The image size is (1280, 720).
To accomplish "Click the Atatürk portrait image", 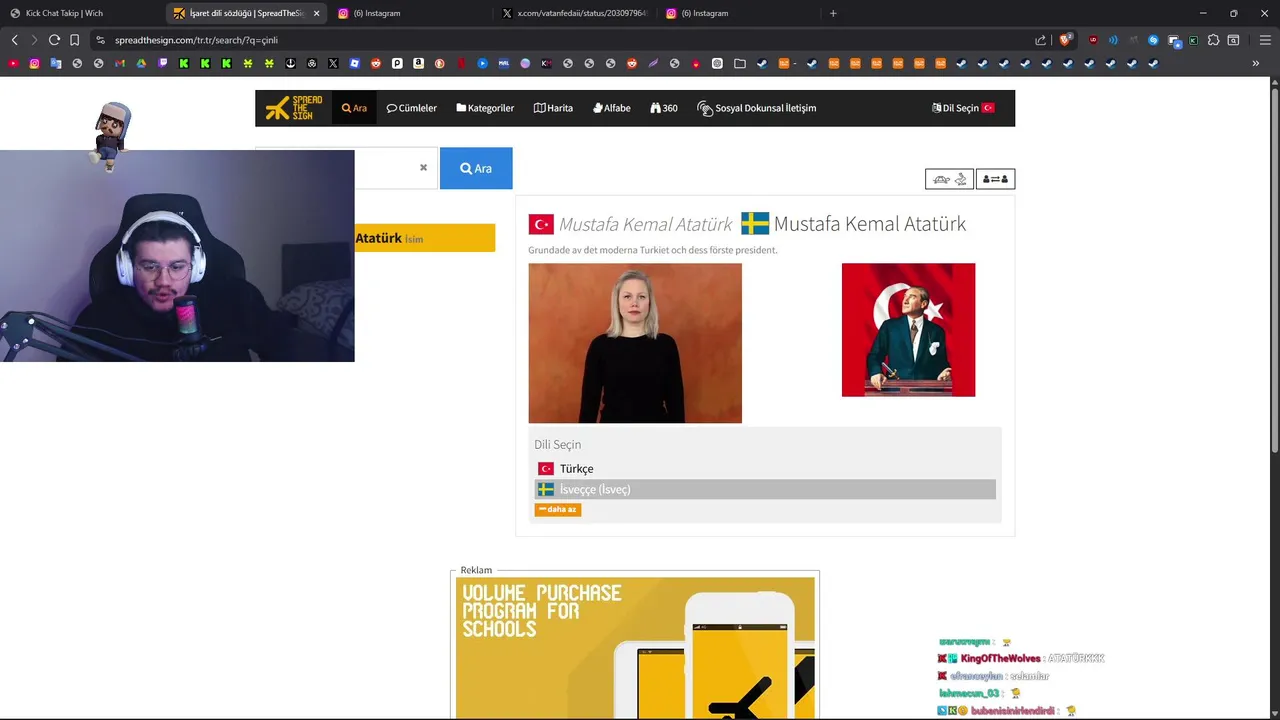I will [x=908, y=330].
